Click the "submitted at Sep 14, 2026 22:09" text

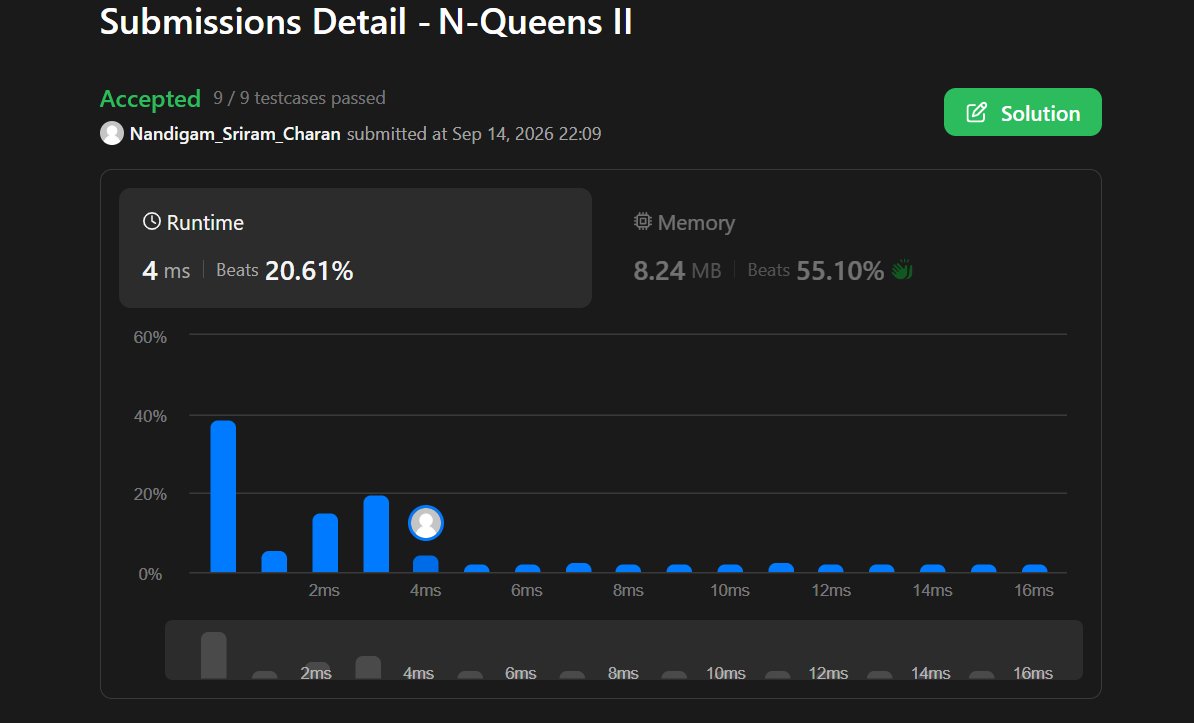(x=474, y=133)
